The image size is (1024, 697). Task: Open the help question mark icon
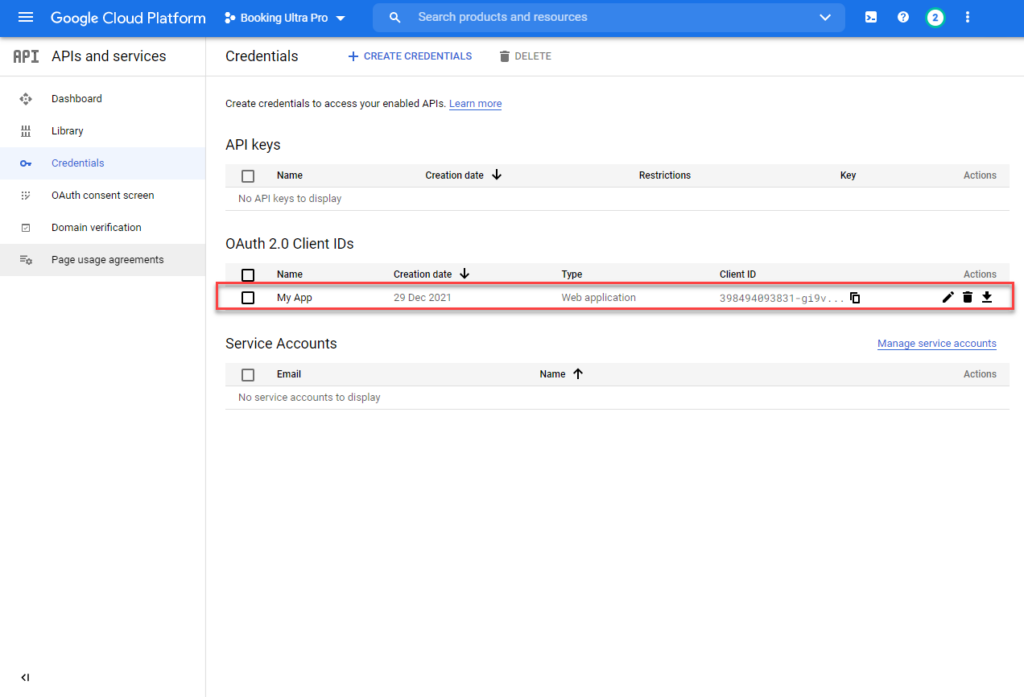[x=903, y=18]
